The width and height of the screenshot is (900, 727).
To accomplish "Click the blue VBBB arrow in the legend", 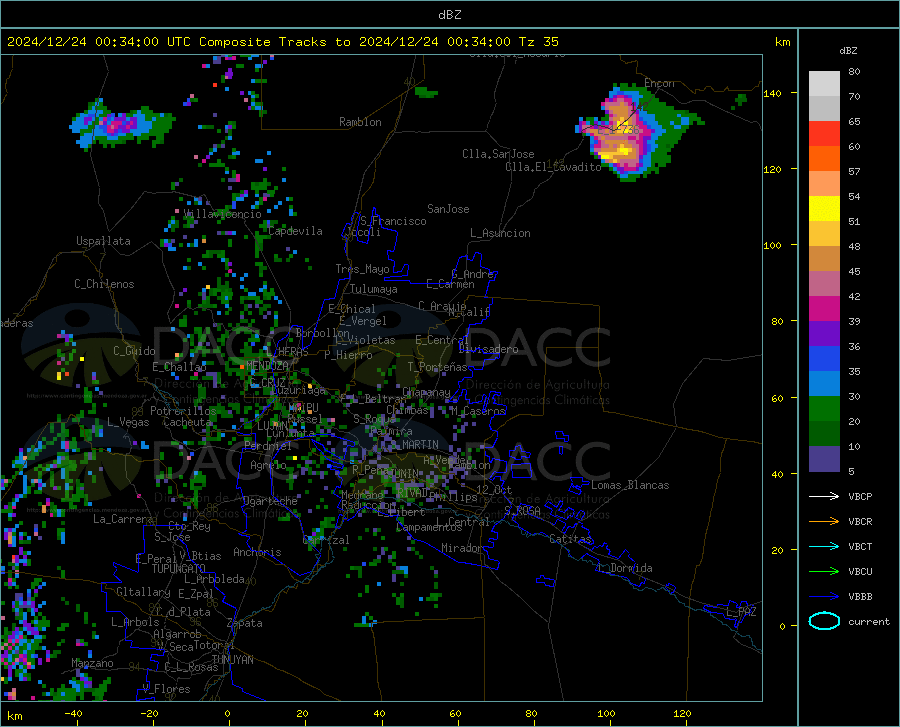I will (824, 596).
